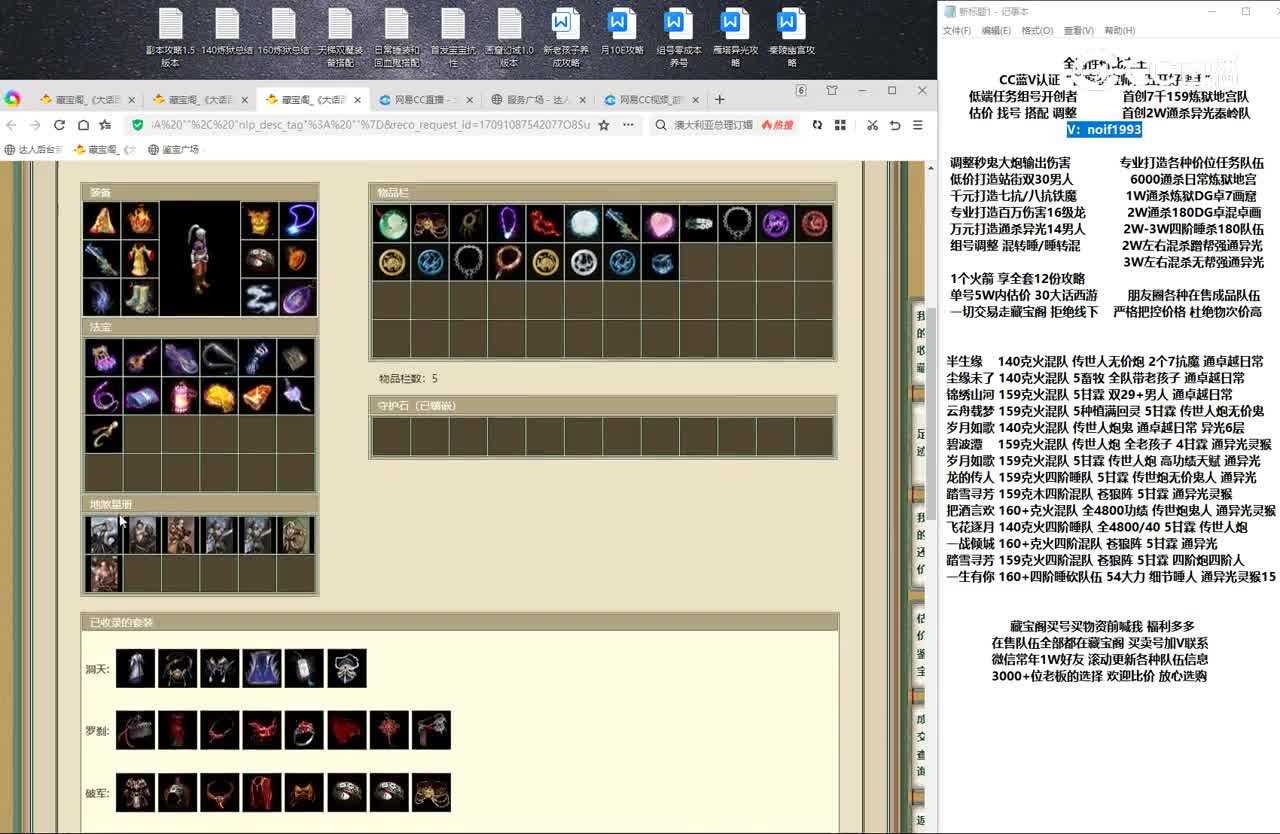Click highlighted text V：noif1993 in Notepad
The image size is (1280, 834).
pos(1104,129)
